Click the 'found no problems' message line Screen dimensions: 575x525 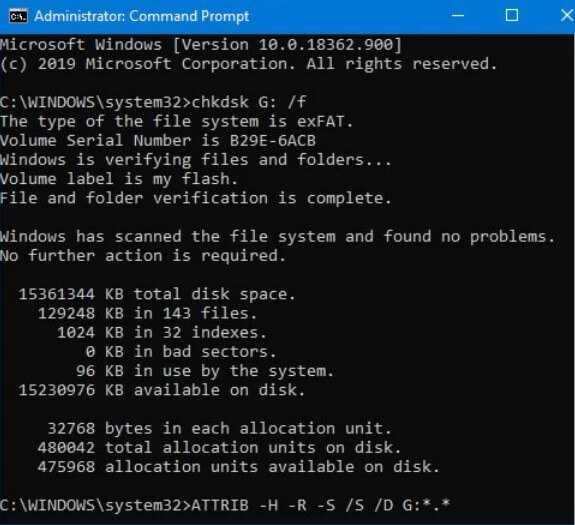click(277, 236)
